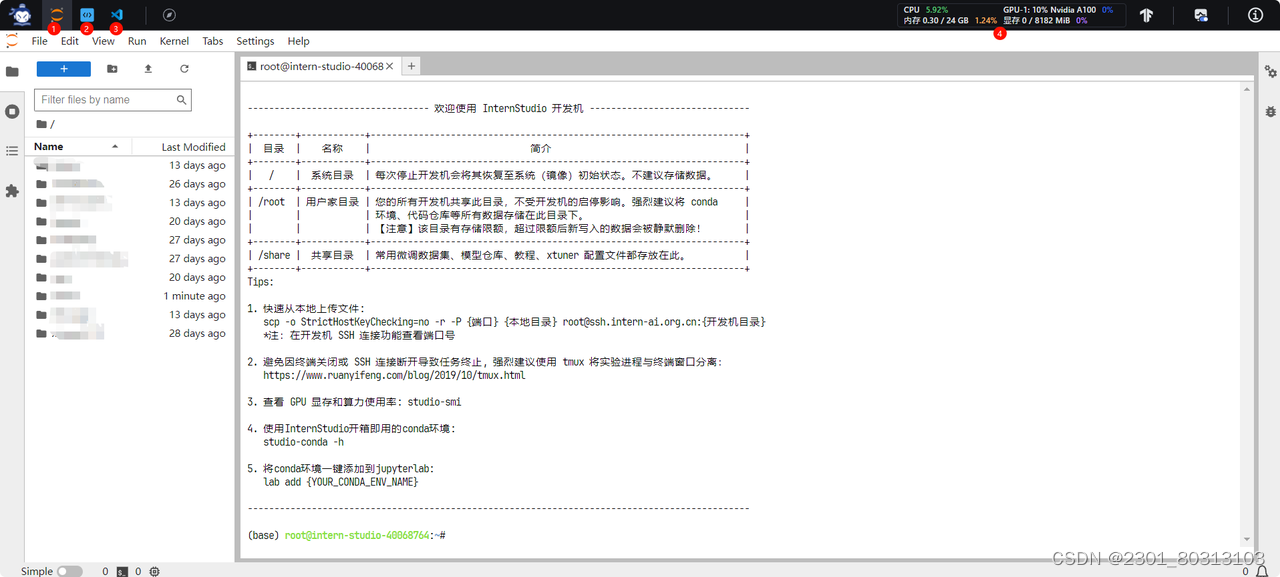
Task: Open the Extension Manager puzzle icon
Action: [12, 190]
